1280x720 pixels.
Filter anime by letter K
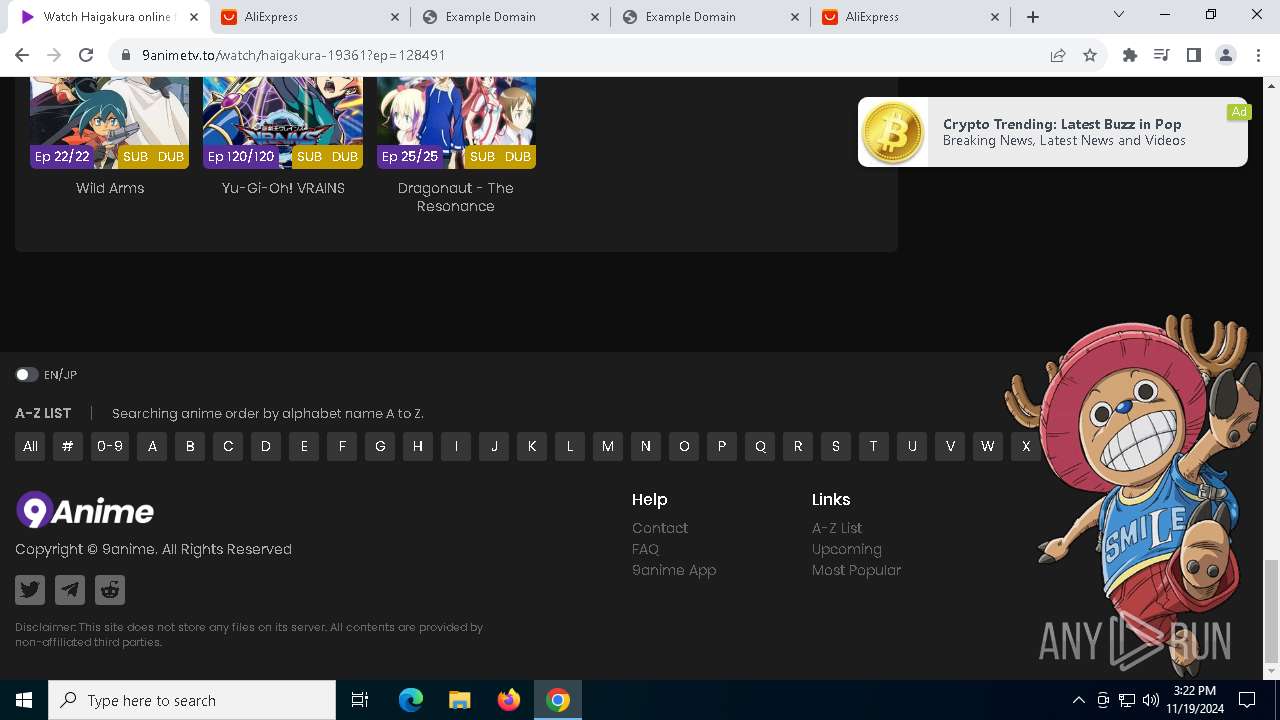tap(532, 446)
